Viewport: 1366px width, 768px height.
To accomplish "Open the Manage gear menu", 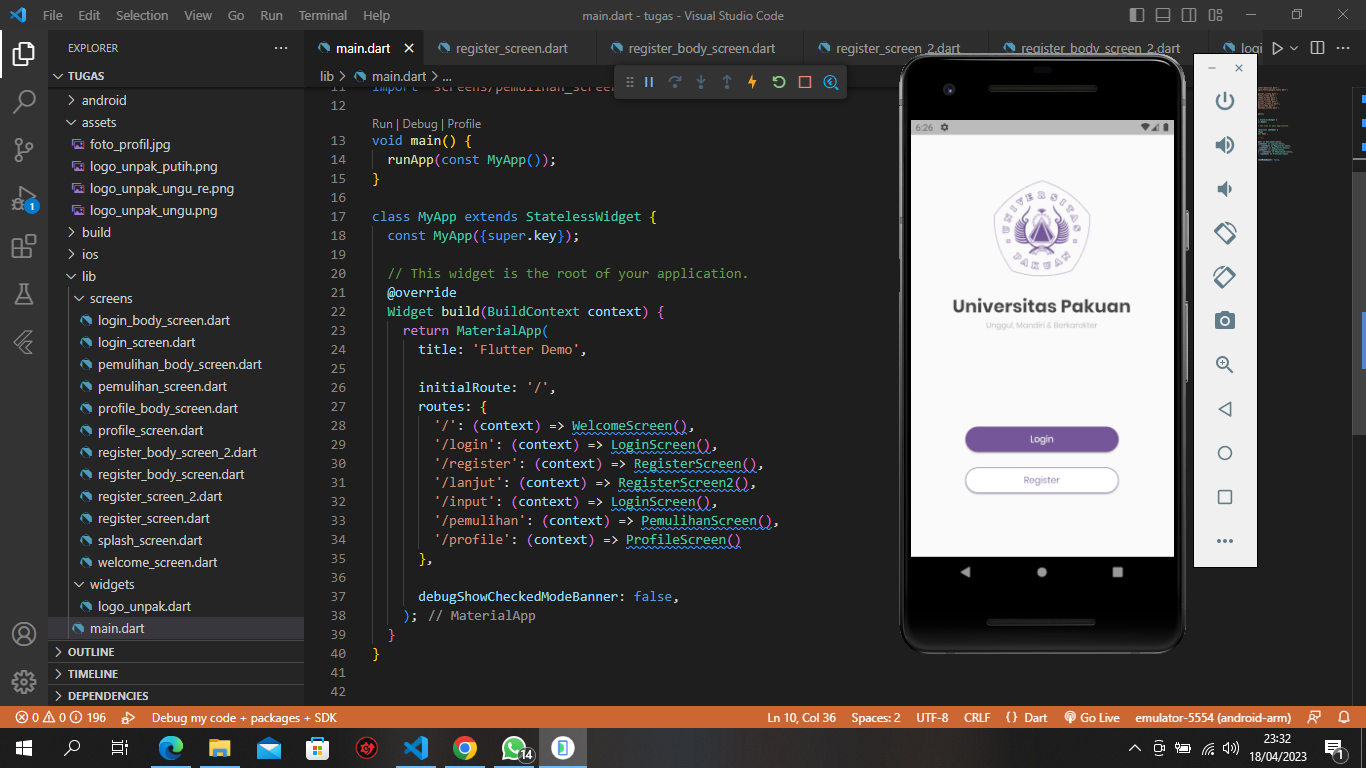I will click(24, 682).
